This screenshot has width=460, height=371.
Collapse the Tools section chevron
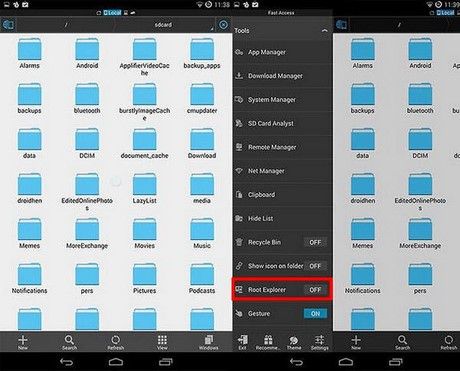(x=324, y=31)
